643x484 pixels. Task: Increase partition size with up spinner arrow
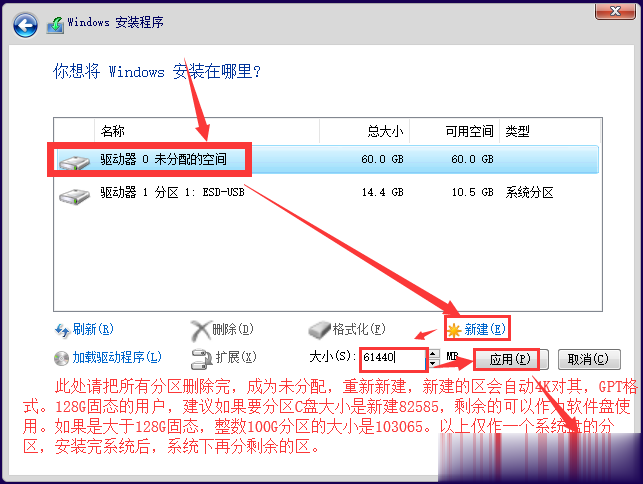click(x=433, y=354)
